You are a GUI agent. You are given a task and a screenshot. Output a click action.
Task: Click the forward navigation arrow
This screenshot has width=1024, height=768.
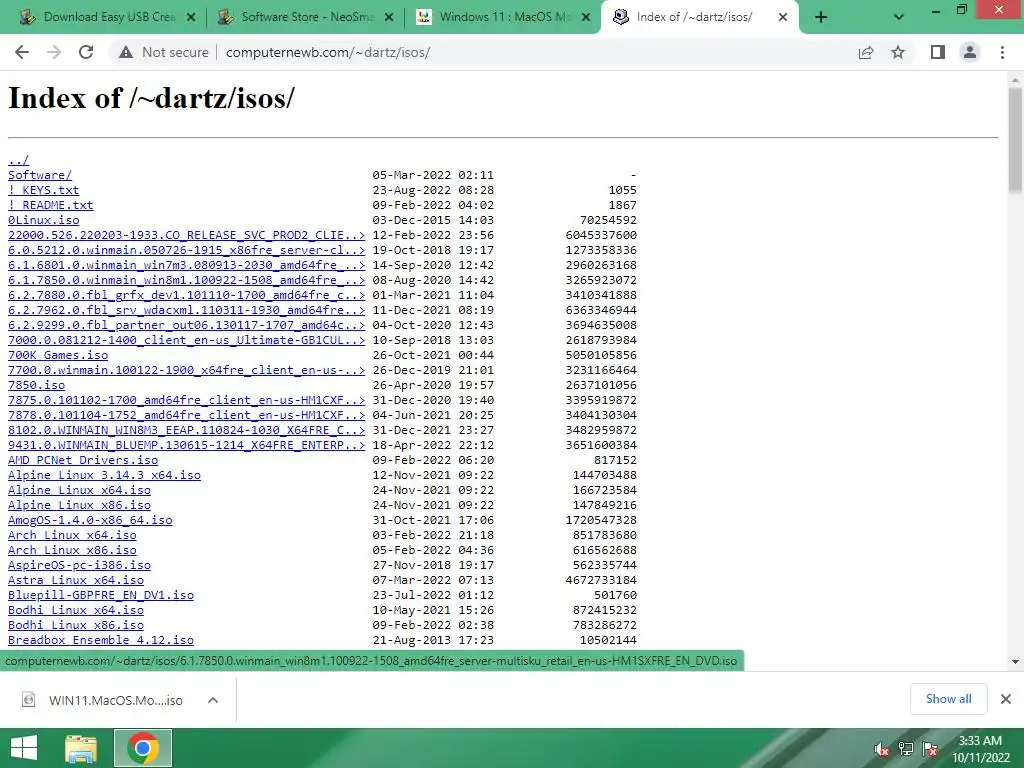pyautogui.click(x=54, y=52)
